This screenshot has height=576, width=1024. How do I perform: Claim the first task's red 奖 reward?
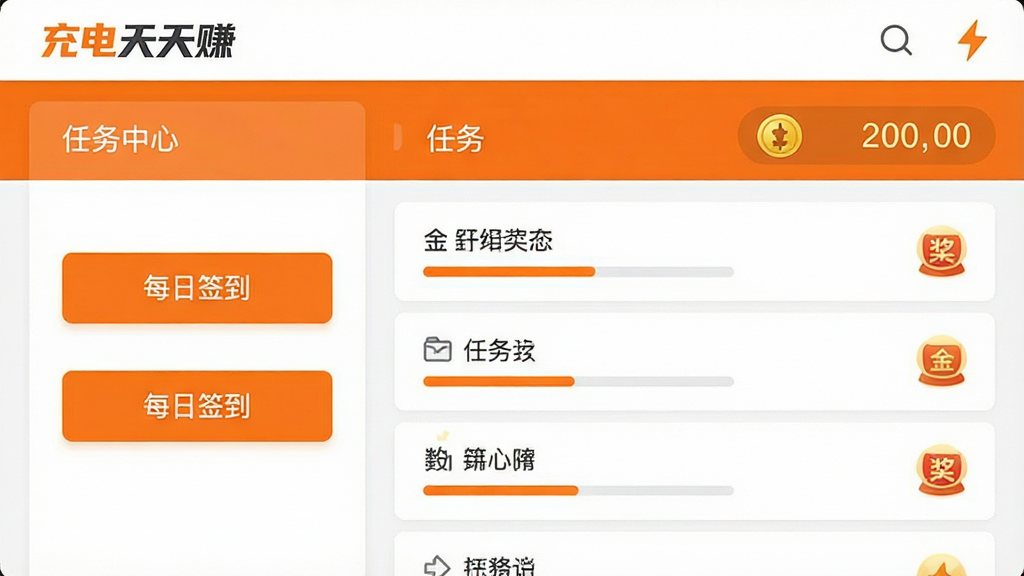[x=941, y=251]
